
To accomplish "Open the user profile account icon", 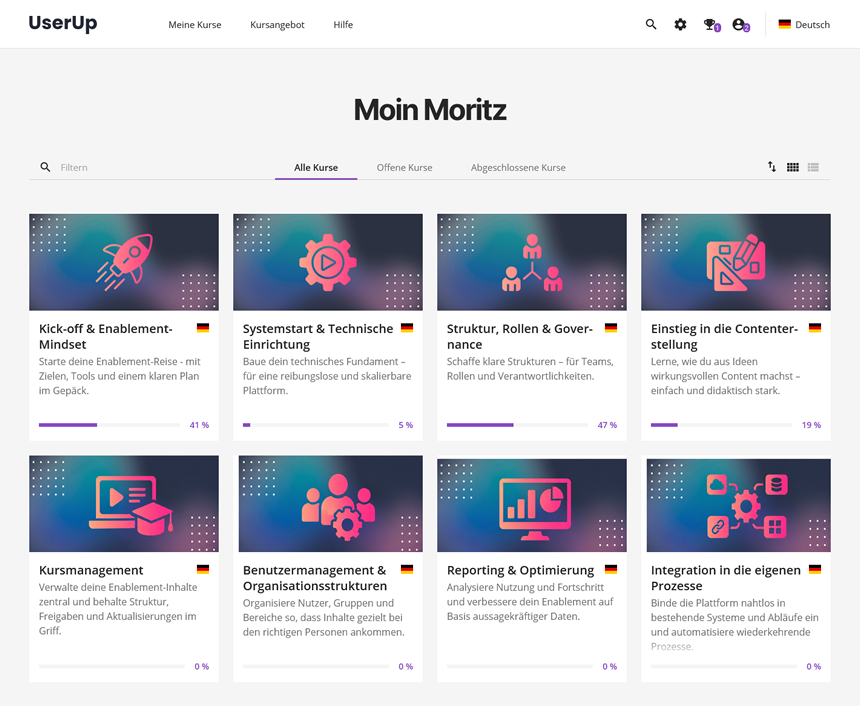I will 739,24.
